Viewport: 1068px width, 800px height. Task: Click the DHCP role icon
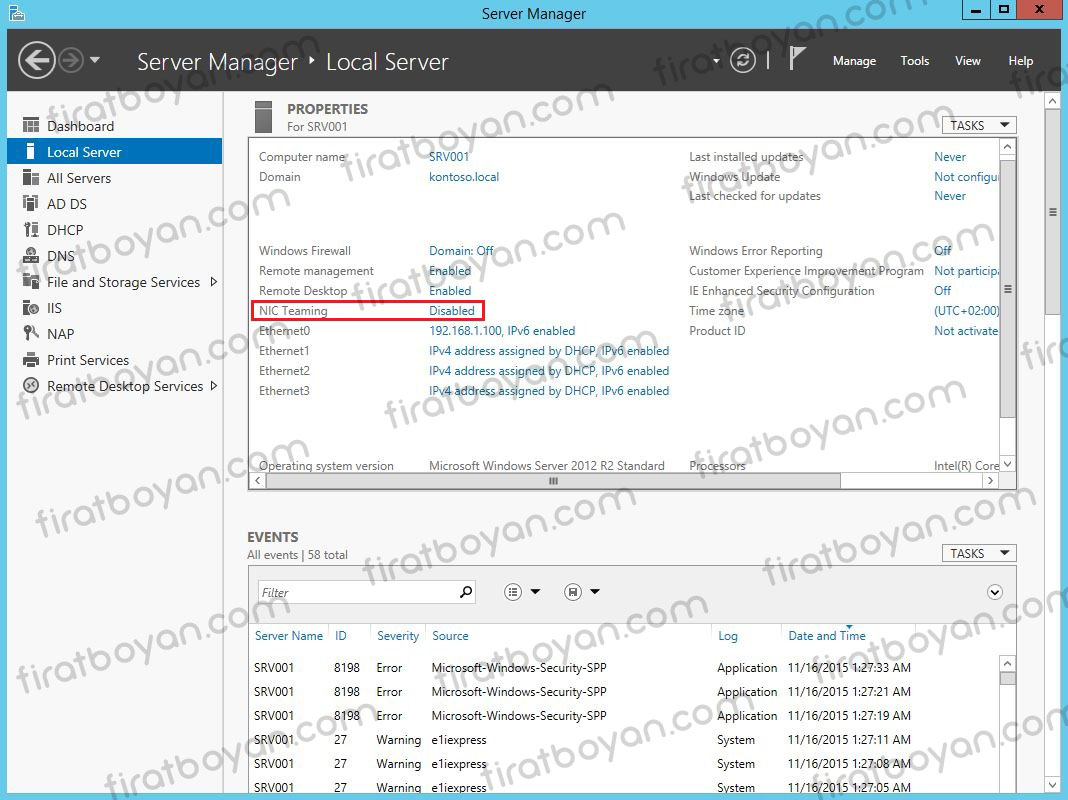[x=31, y=229]
